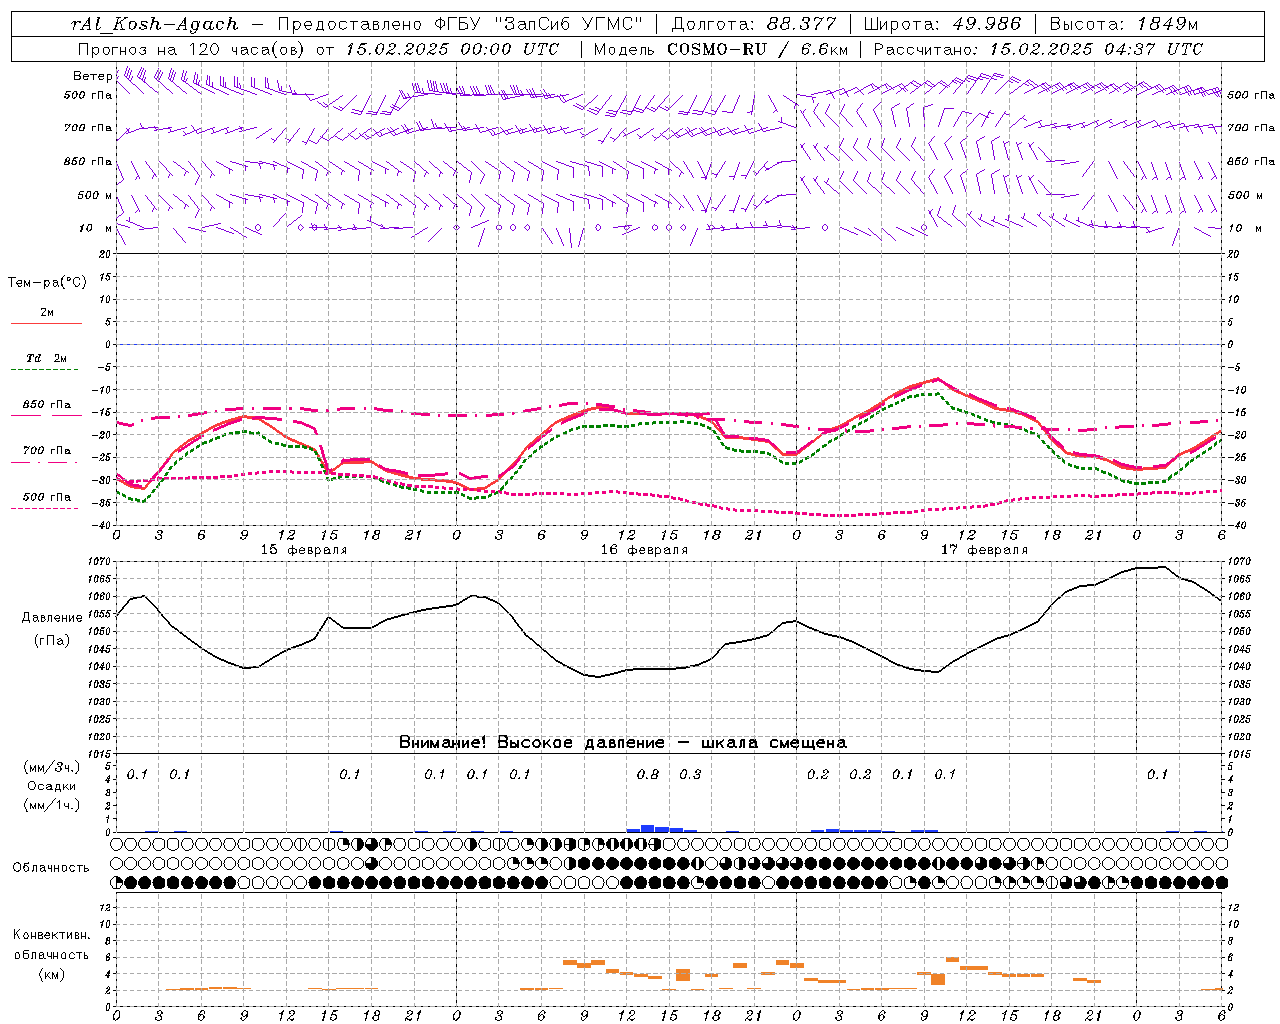Click the 17 февраля date label
Screen dimensions: 1280x1024
click(x=984, y=550)
